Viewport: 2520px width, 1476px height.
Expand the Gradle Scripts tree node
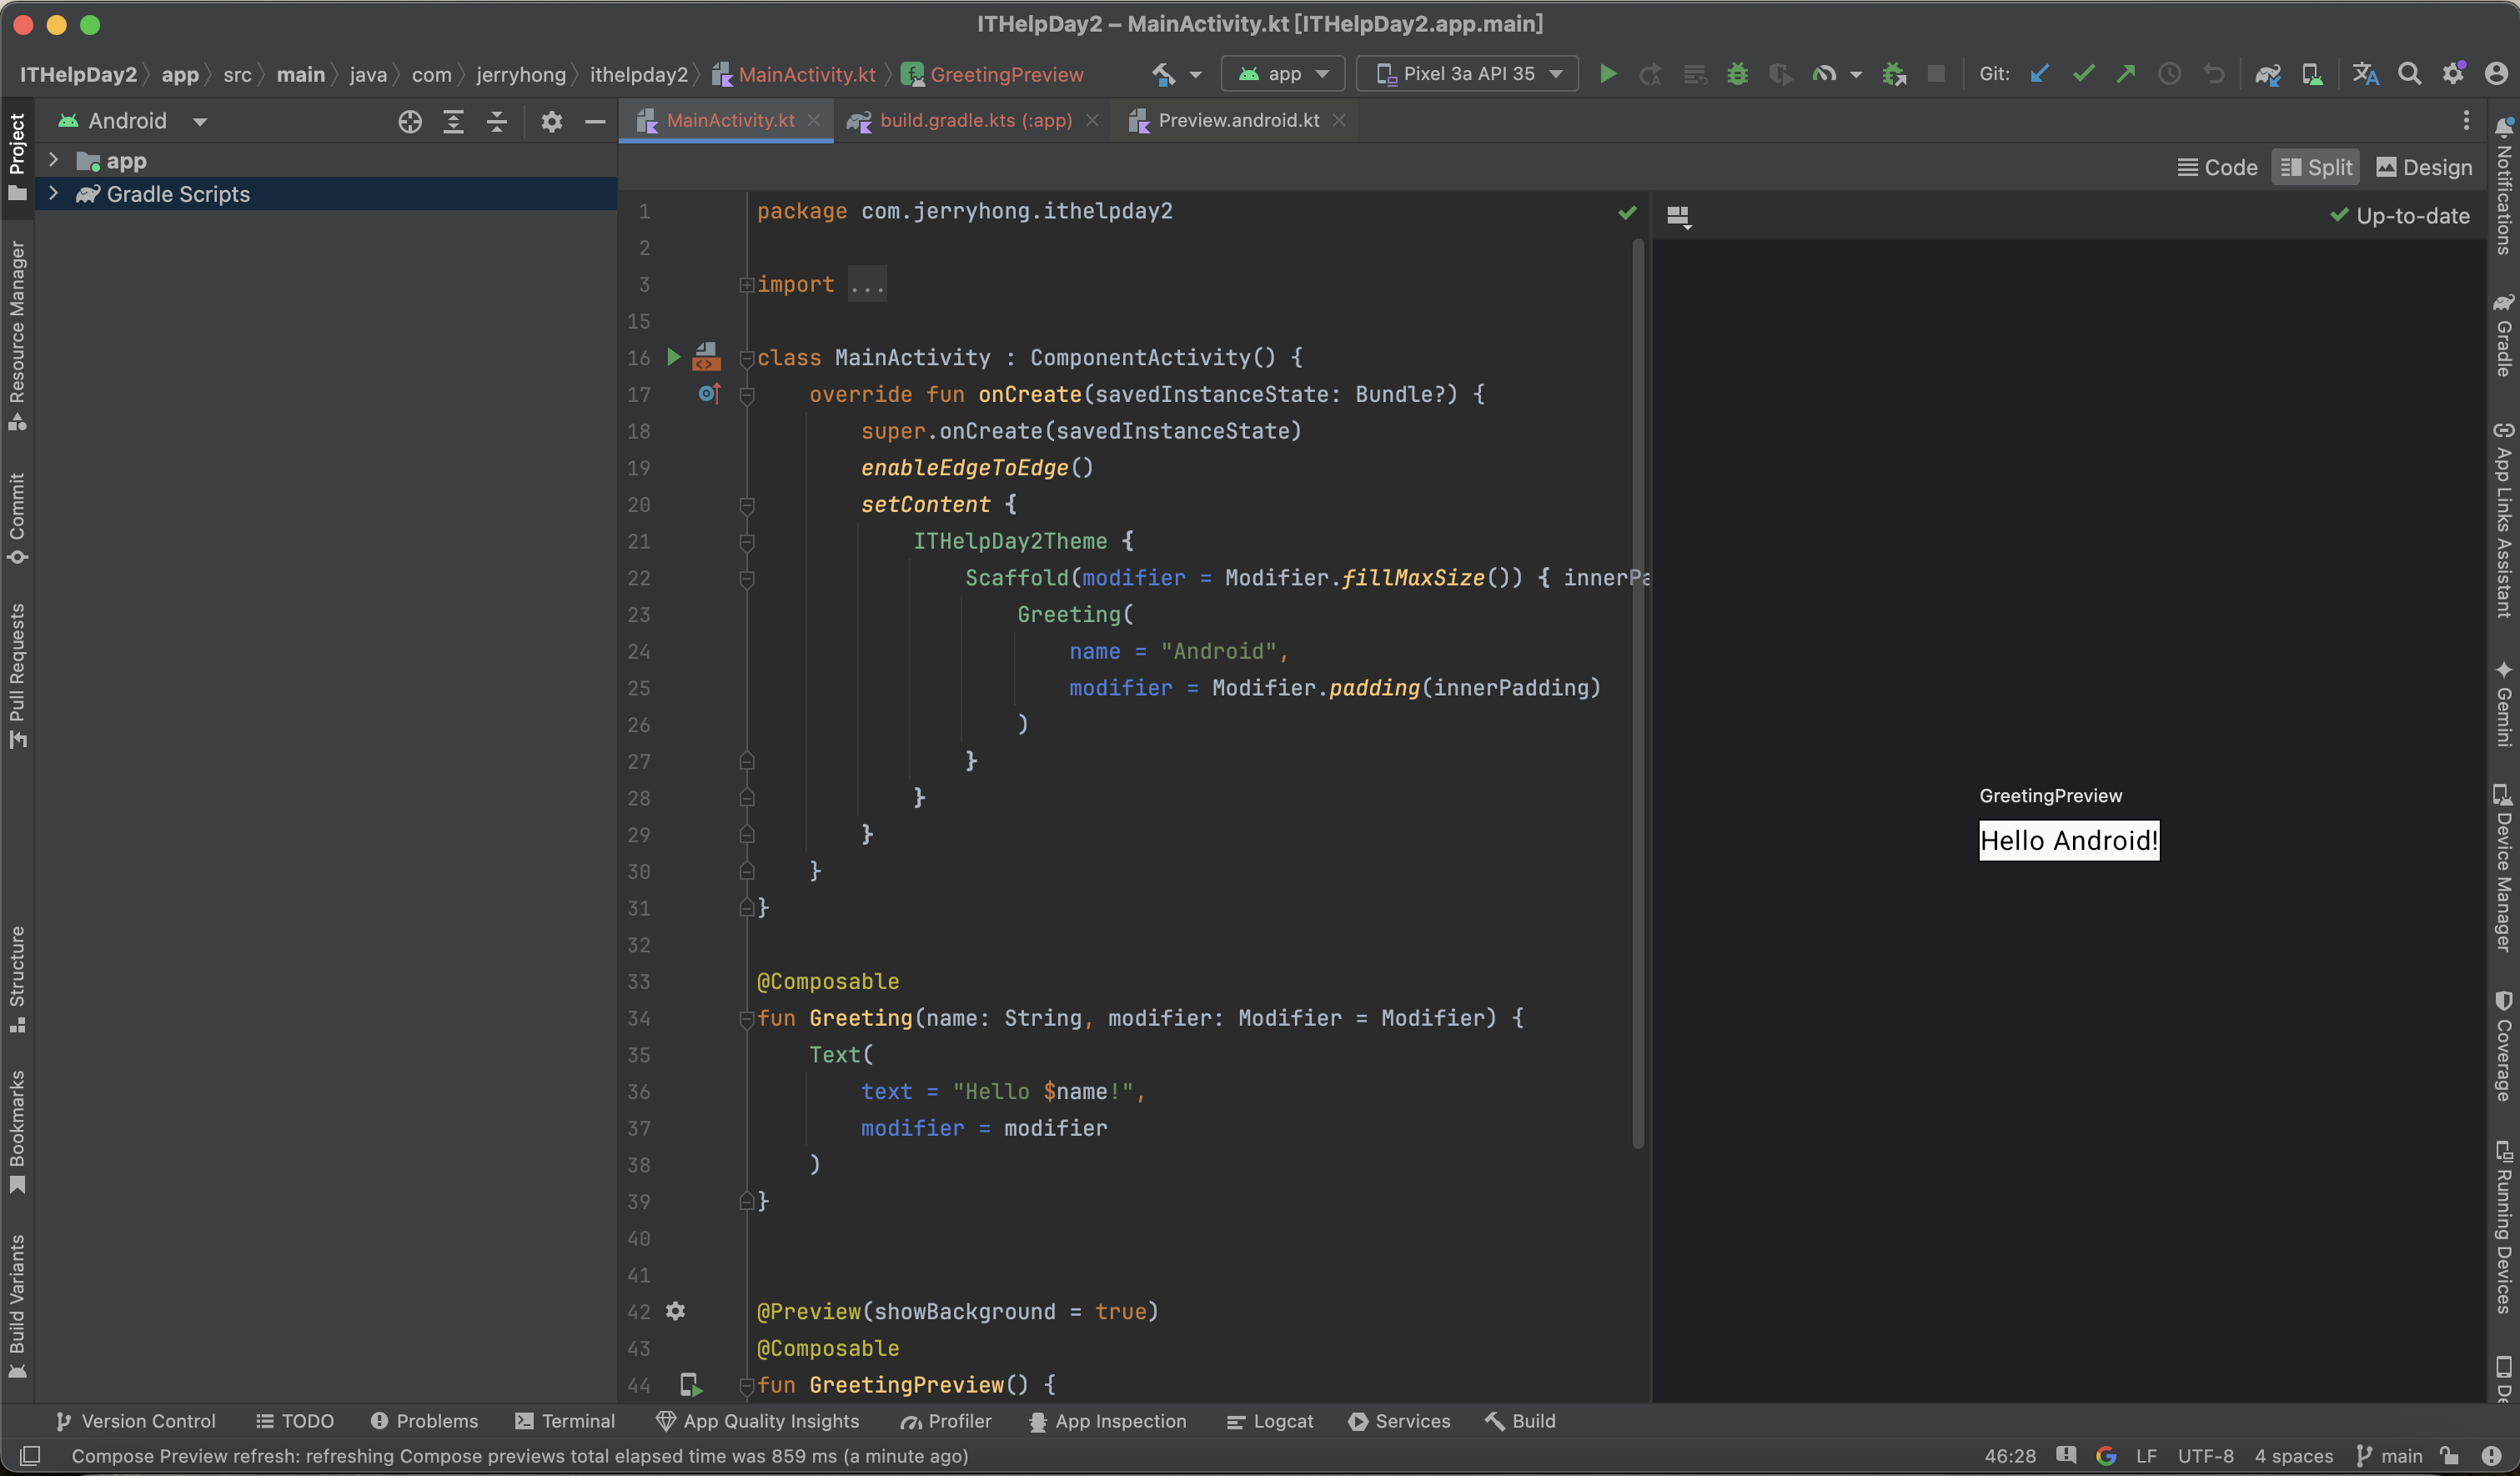(54, 193)
